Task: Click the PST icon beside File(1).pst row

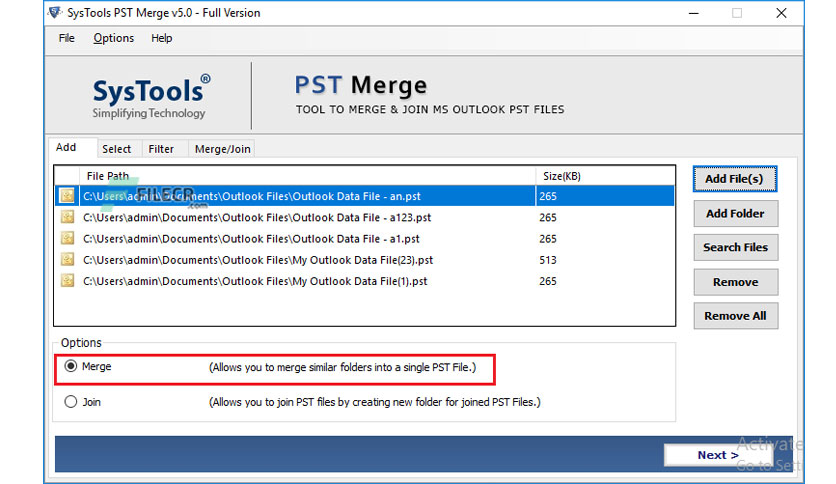Action: [x=67, y=280]
